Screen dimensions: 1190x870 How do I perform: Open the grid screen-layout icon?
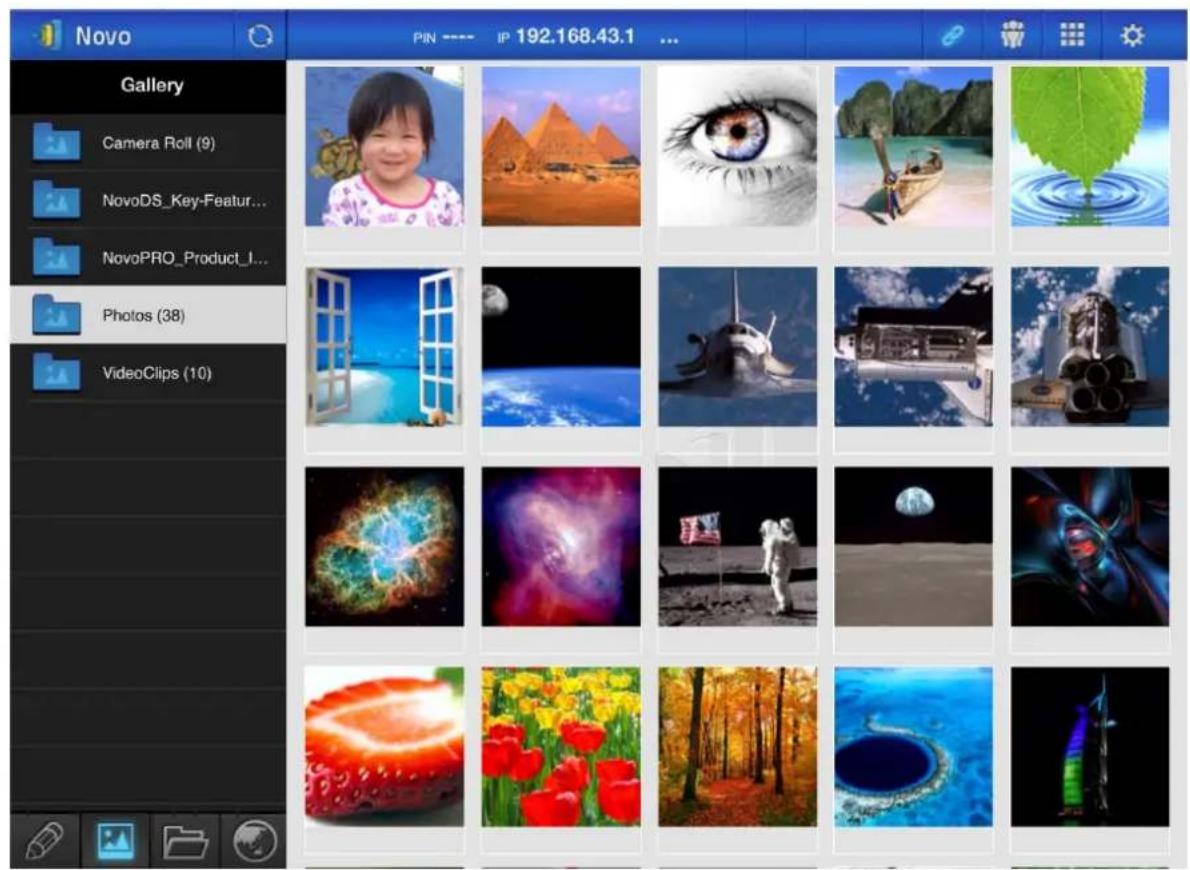pyautogui.click(x=1072, y=35)
